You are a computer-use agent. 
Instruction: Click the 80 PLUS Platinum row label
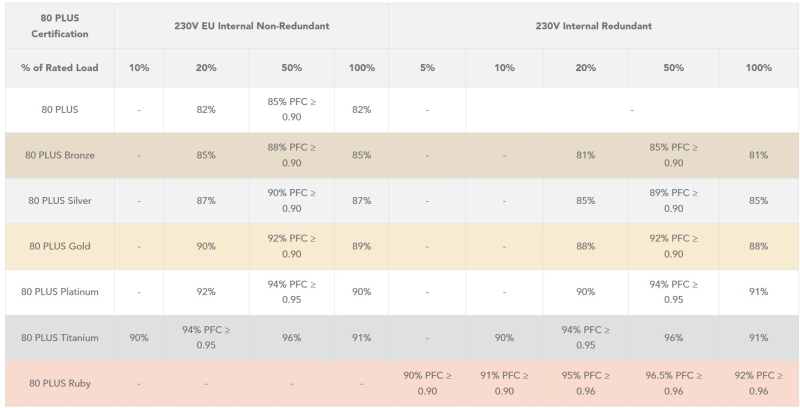point(57,292)
